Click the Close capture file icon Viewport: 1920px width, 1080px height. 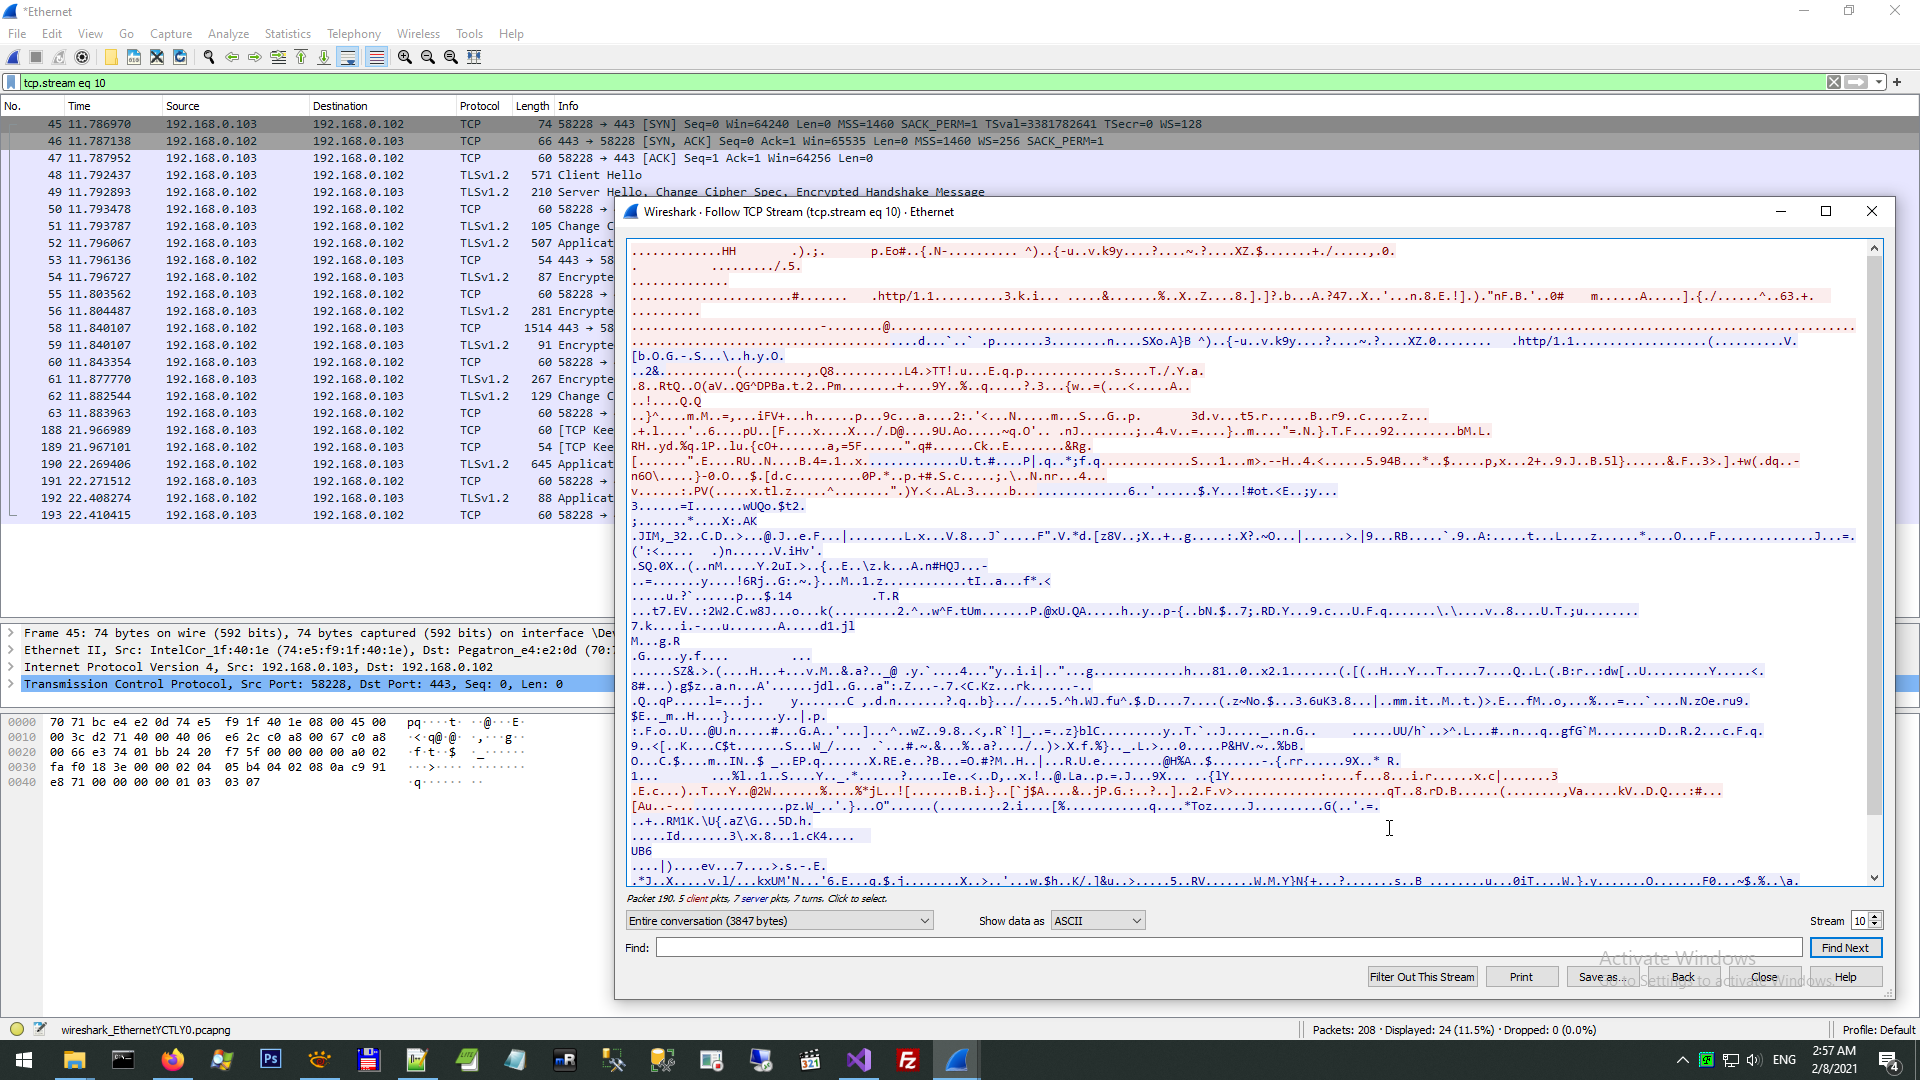pyautogui.click(x=157, y=57)
